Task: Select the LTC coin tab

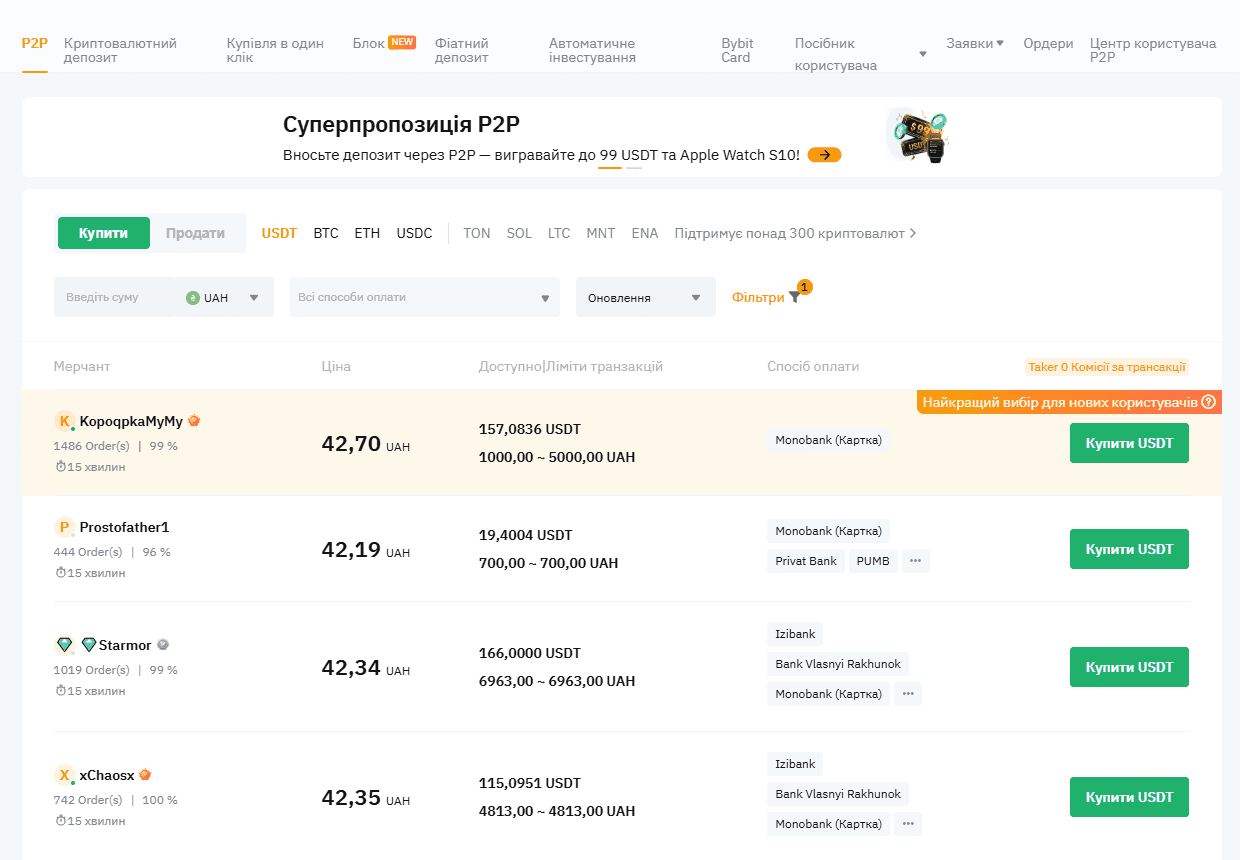Action: (559, 233)
